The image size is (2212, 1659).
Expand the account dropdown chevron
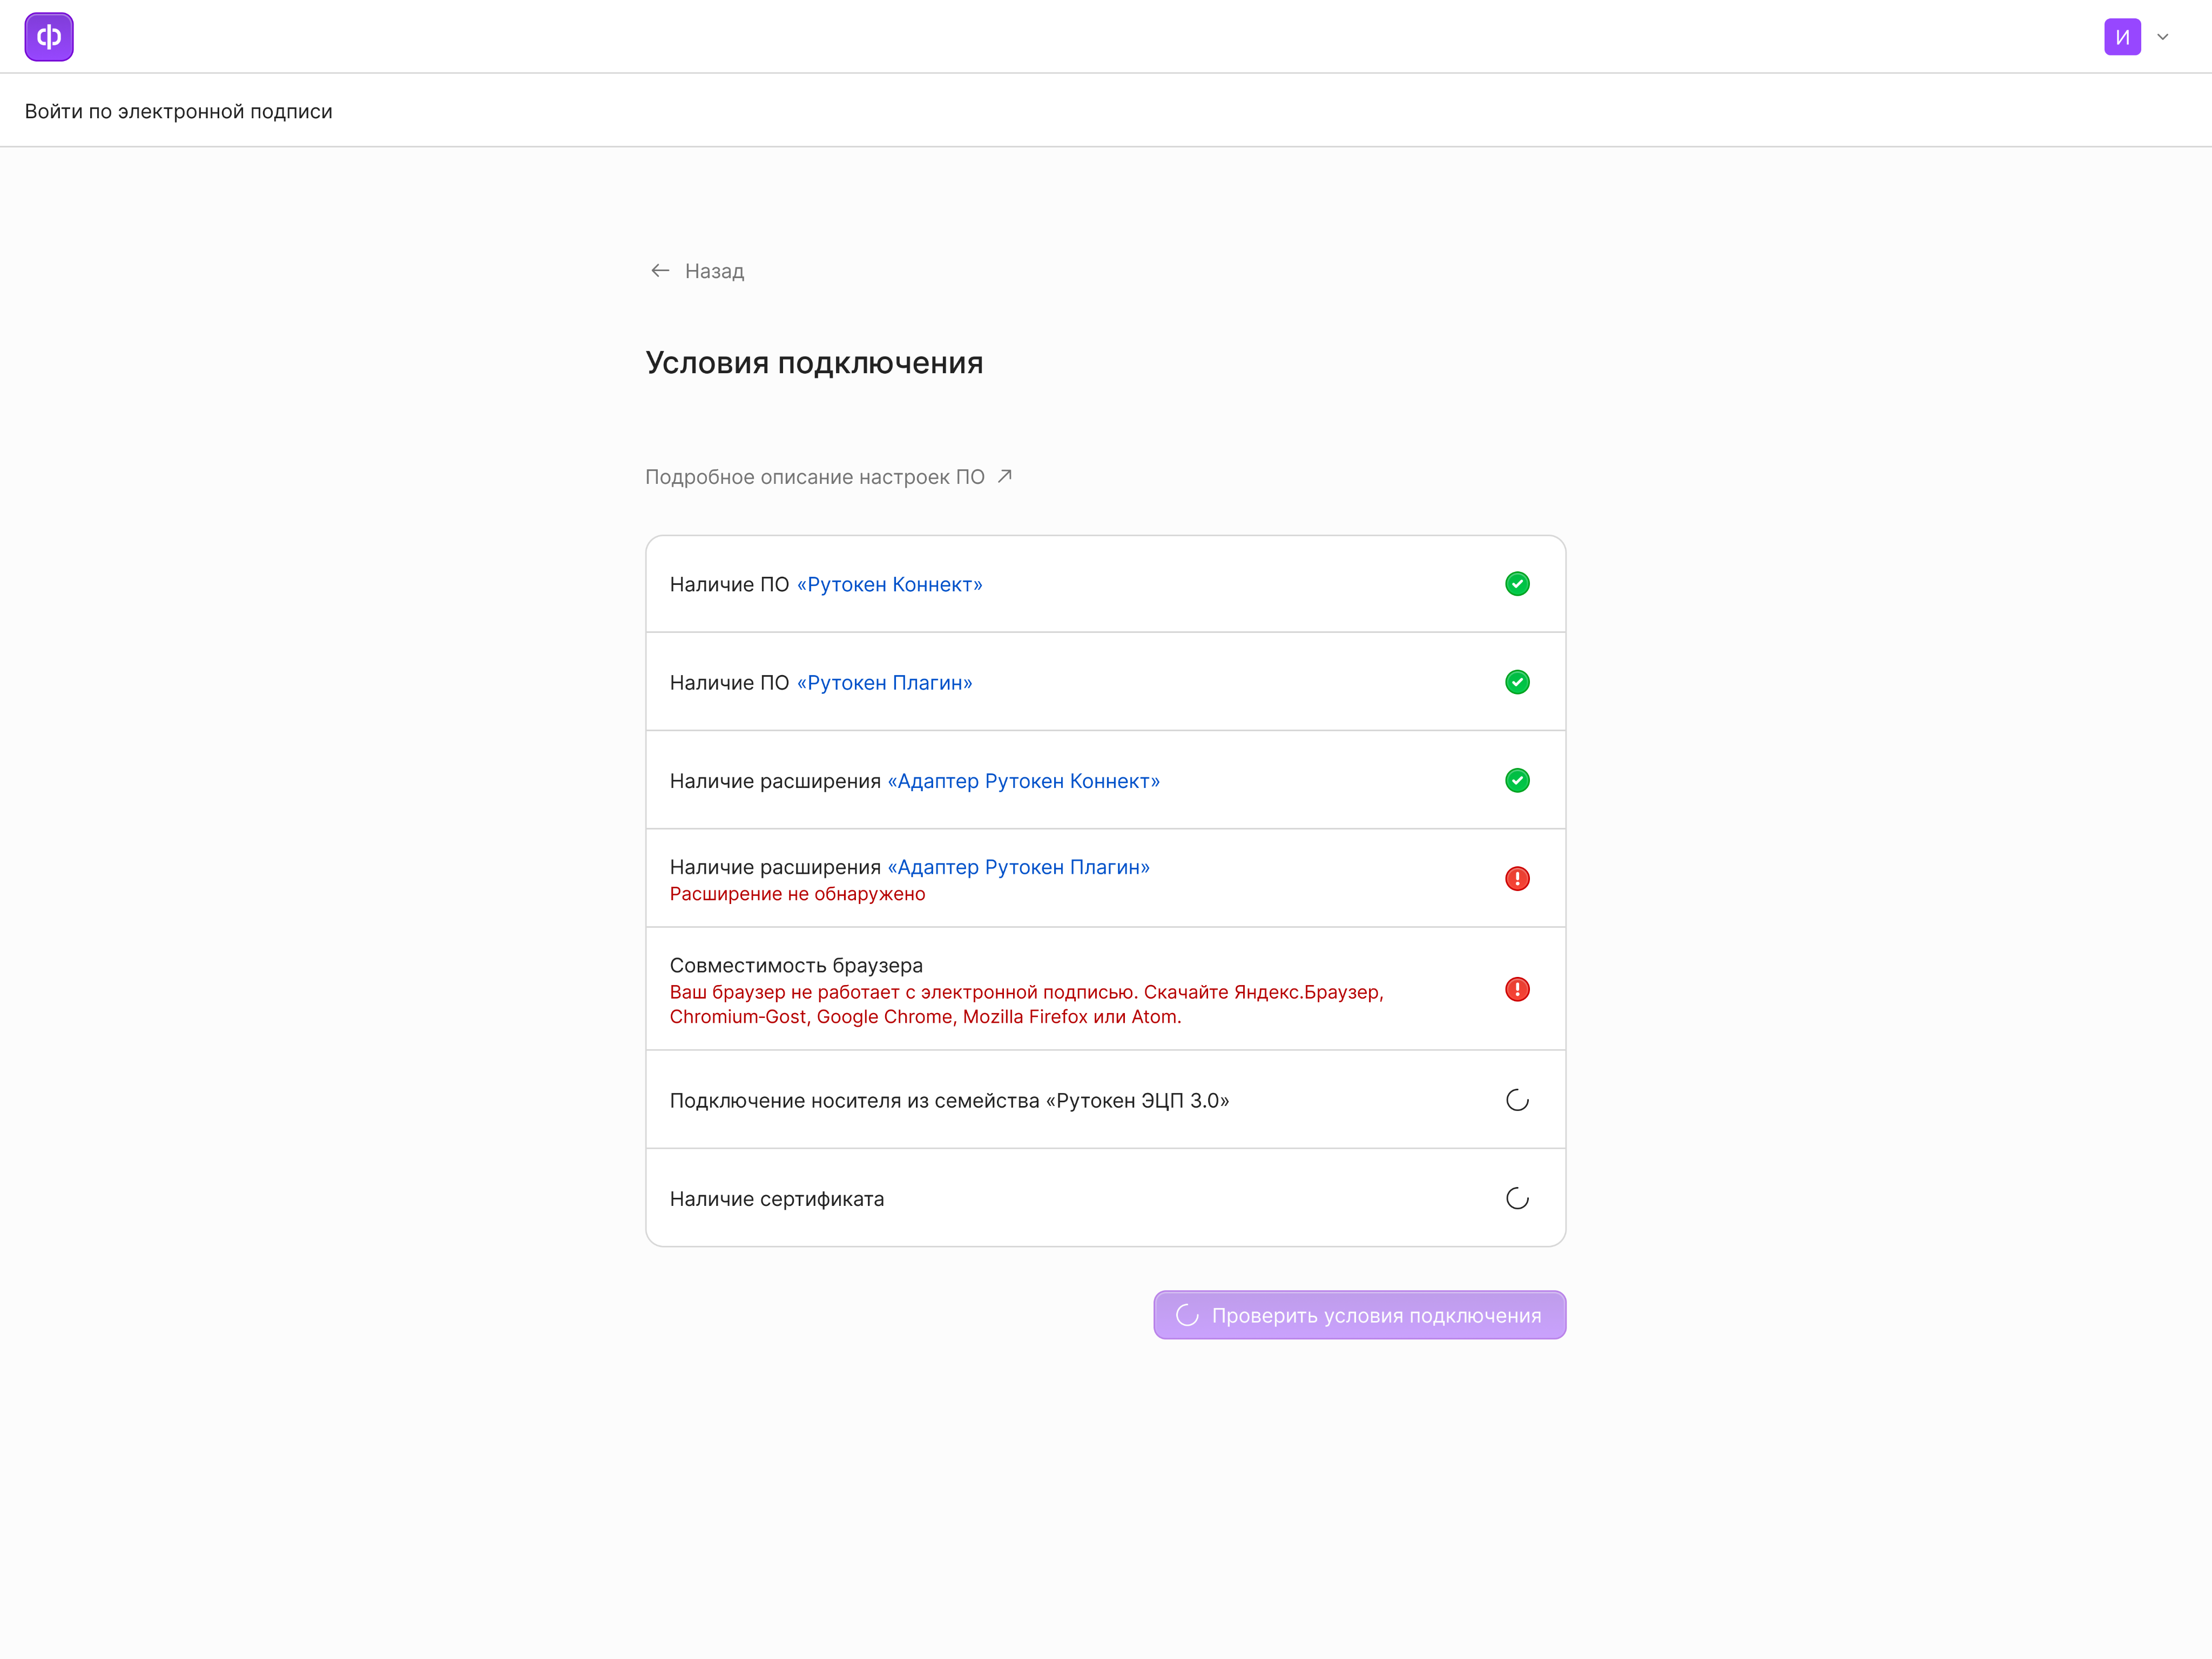2163,37
